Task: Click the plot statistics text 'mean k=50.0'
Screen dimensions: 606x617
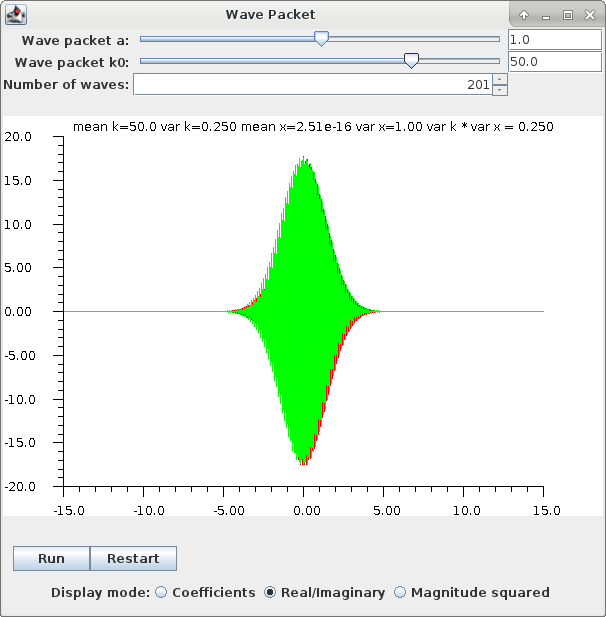Action: [115, 127]
